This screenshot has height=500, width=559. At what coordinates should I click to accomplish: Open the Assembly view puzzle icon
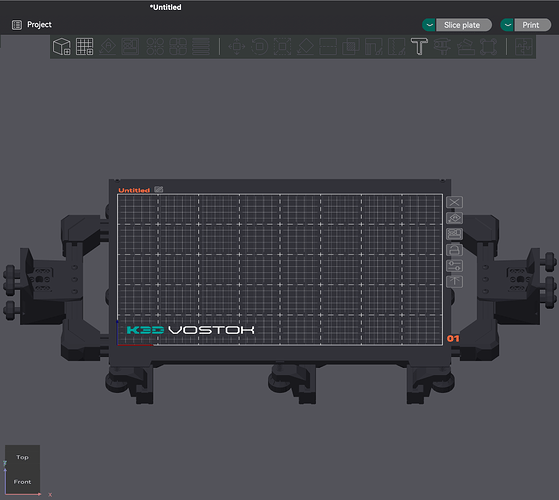pyautogui.click(x=524, y=47)
